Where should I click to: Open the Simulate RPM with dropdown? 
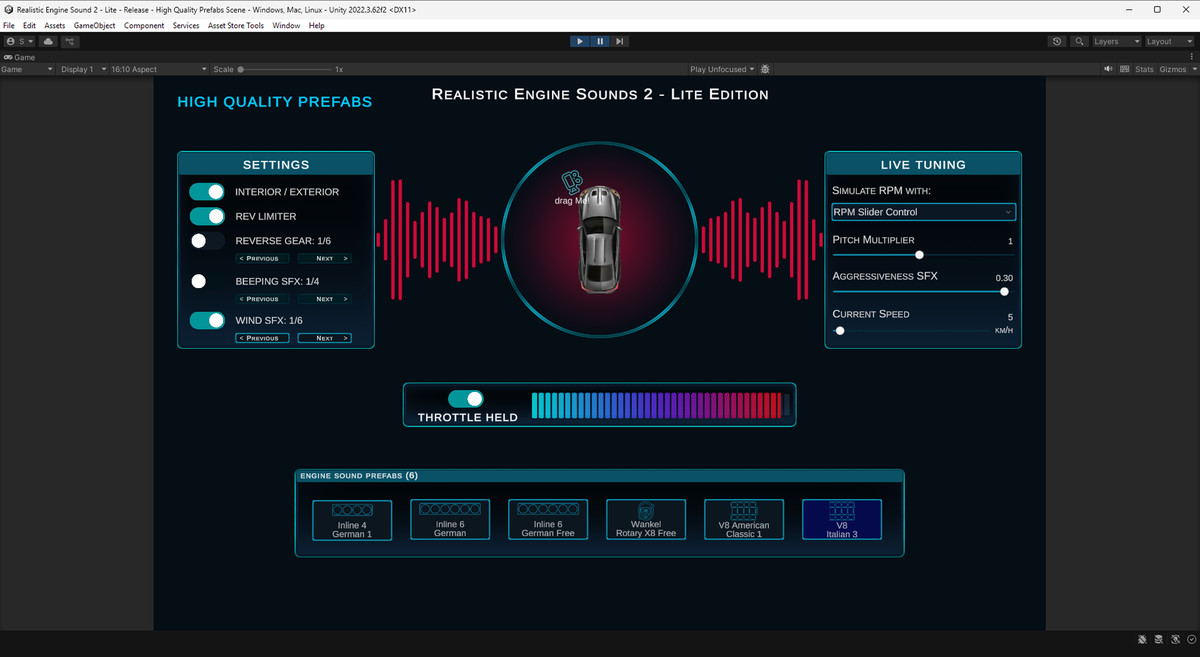924,212
